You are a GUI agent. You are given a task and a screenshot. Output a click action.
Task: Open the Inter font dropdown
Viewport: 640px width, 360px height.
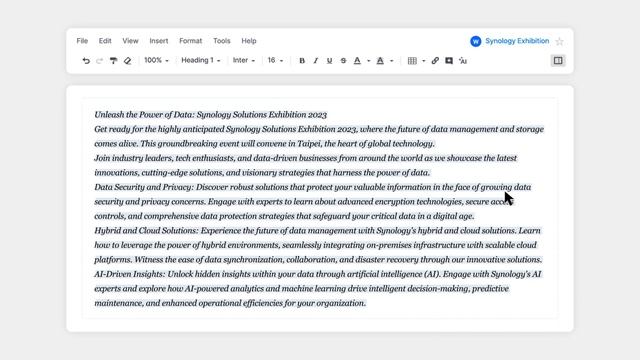click(x=244, y=60)
